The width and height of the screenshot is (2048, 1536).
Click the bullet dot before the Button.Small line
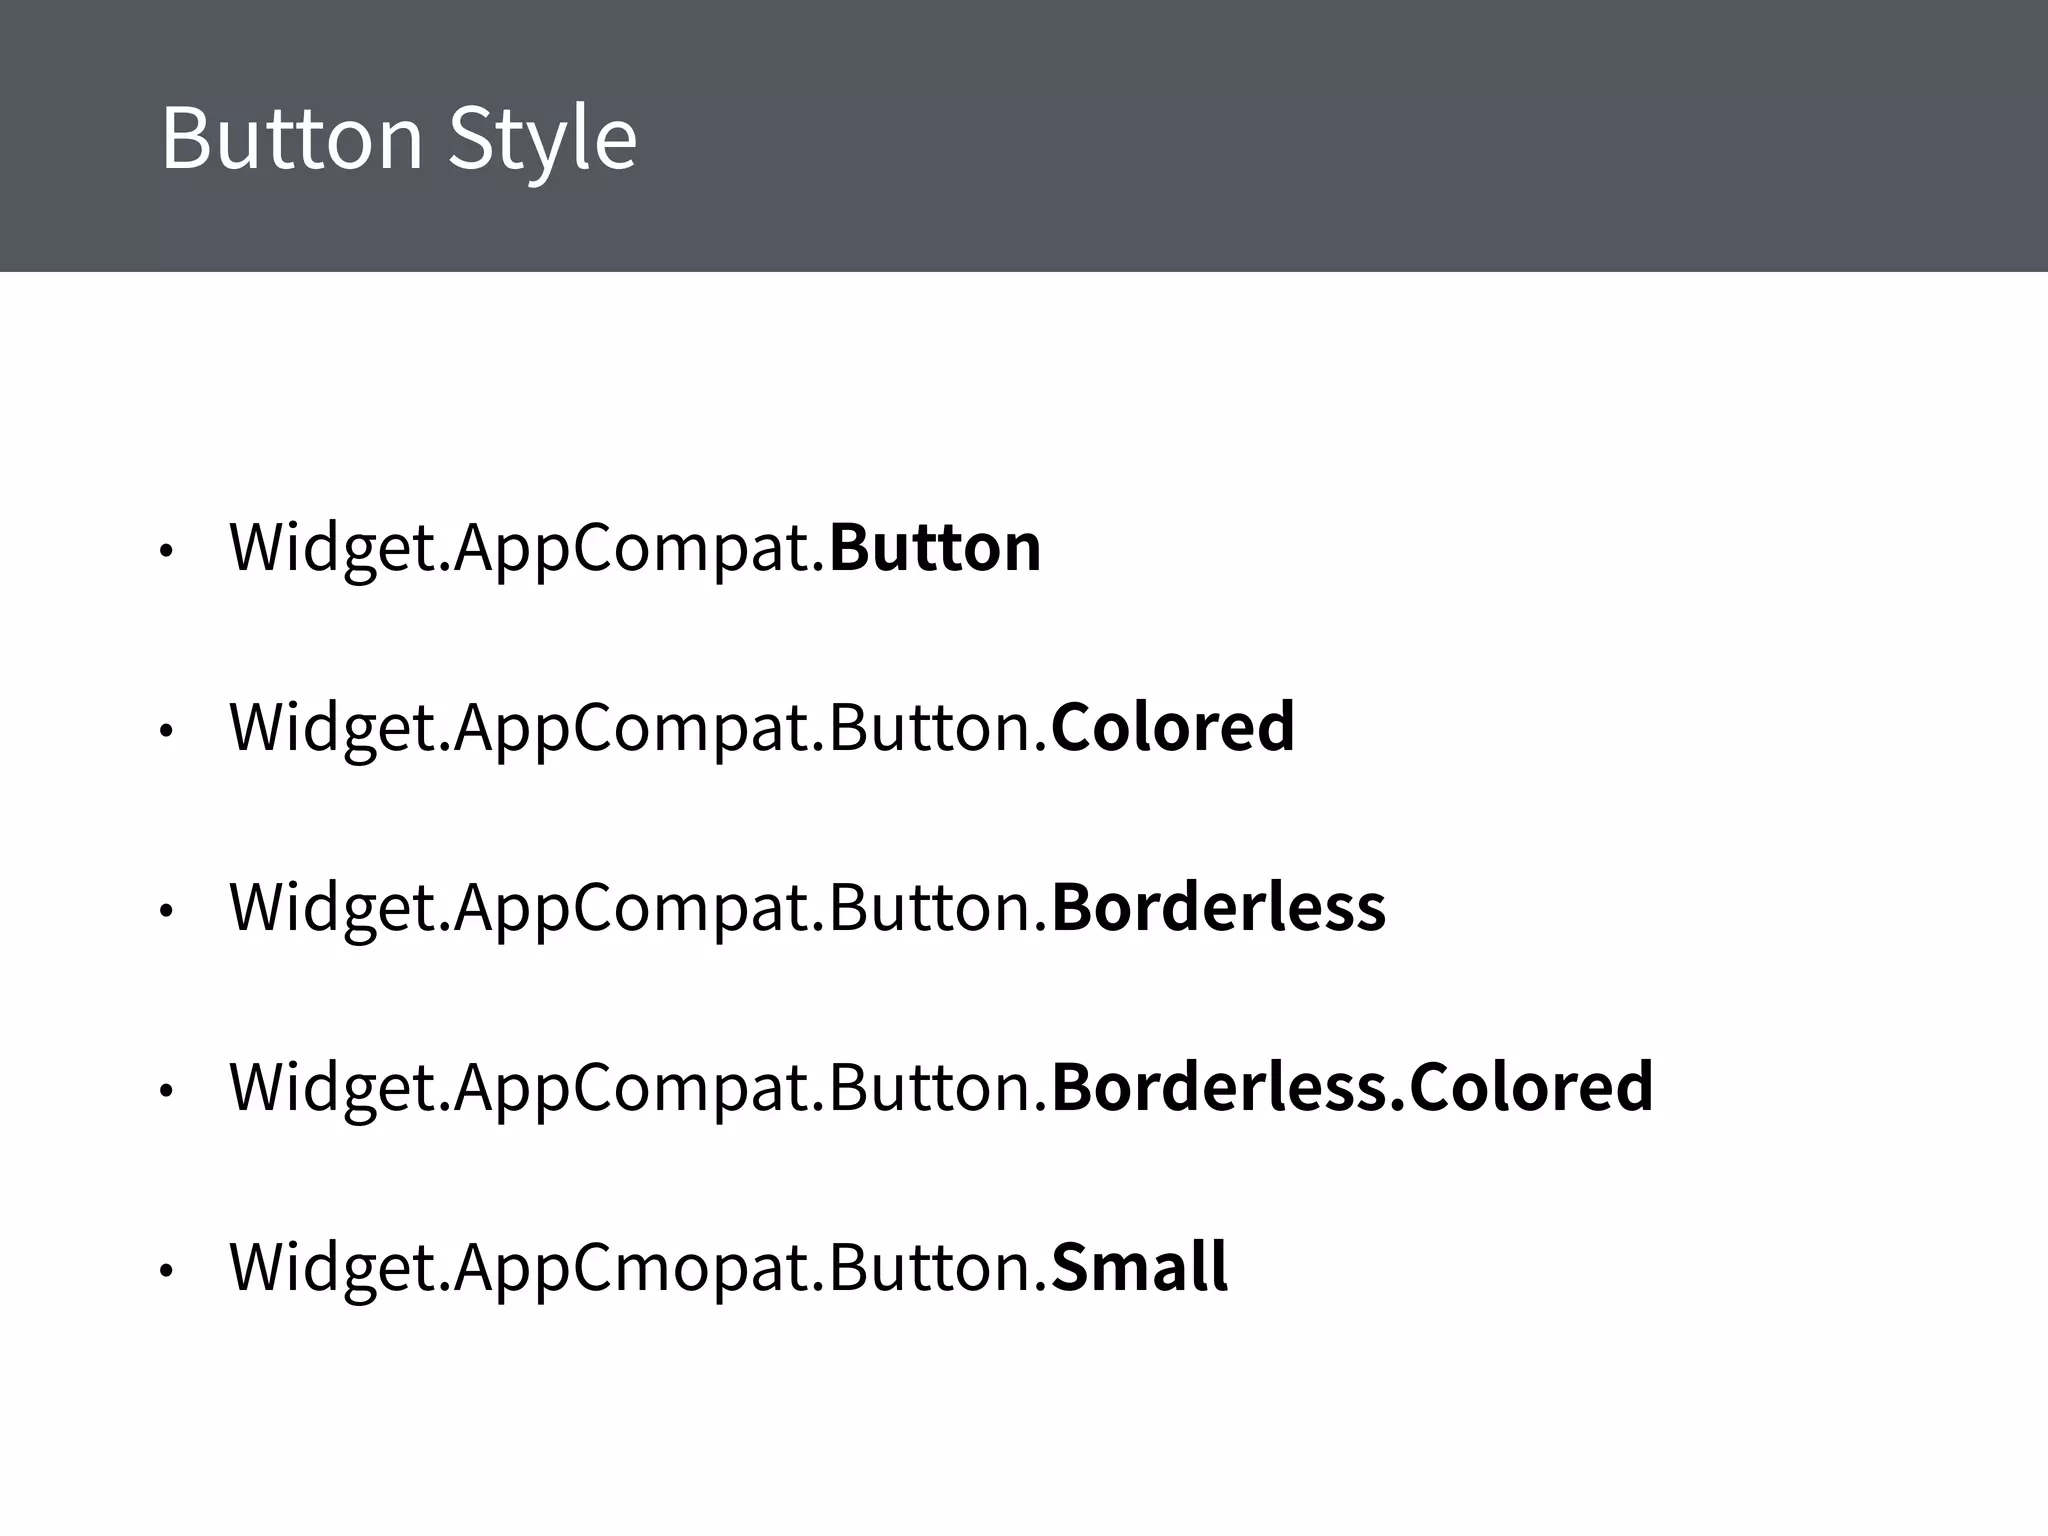click(x=166, y=1271)
